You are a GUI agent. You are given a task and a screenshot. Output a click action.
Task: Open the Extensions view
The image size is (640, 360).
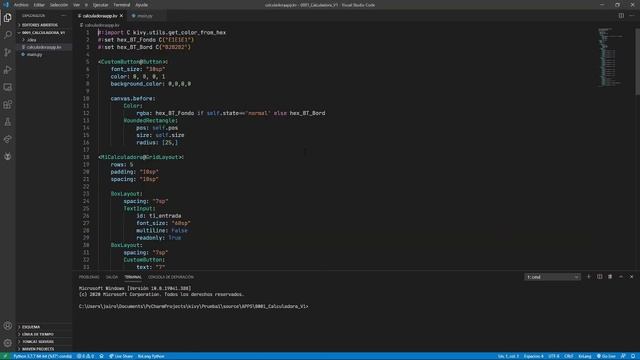tap(7, 104)
